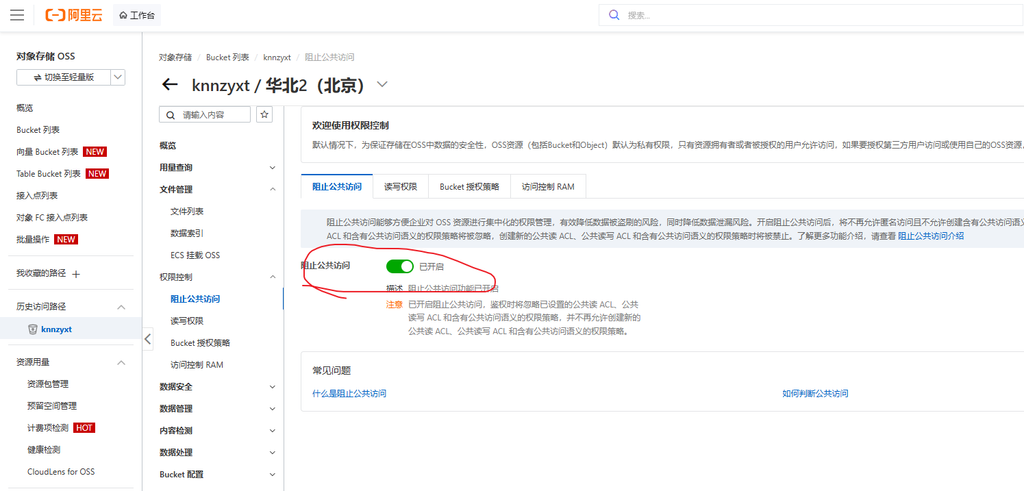Click bucket icon beside knnzyxt
Viewport: 1024px width, 491px height.
(x=33, y=329)
